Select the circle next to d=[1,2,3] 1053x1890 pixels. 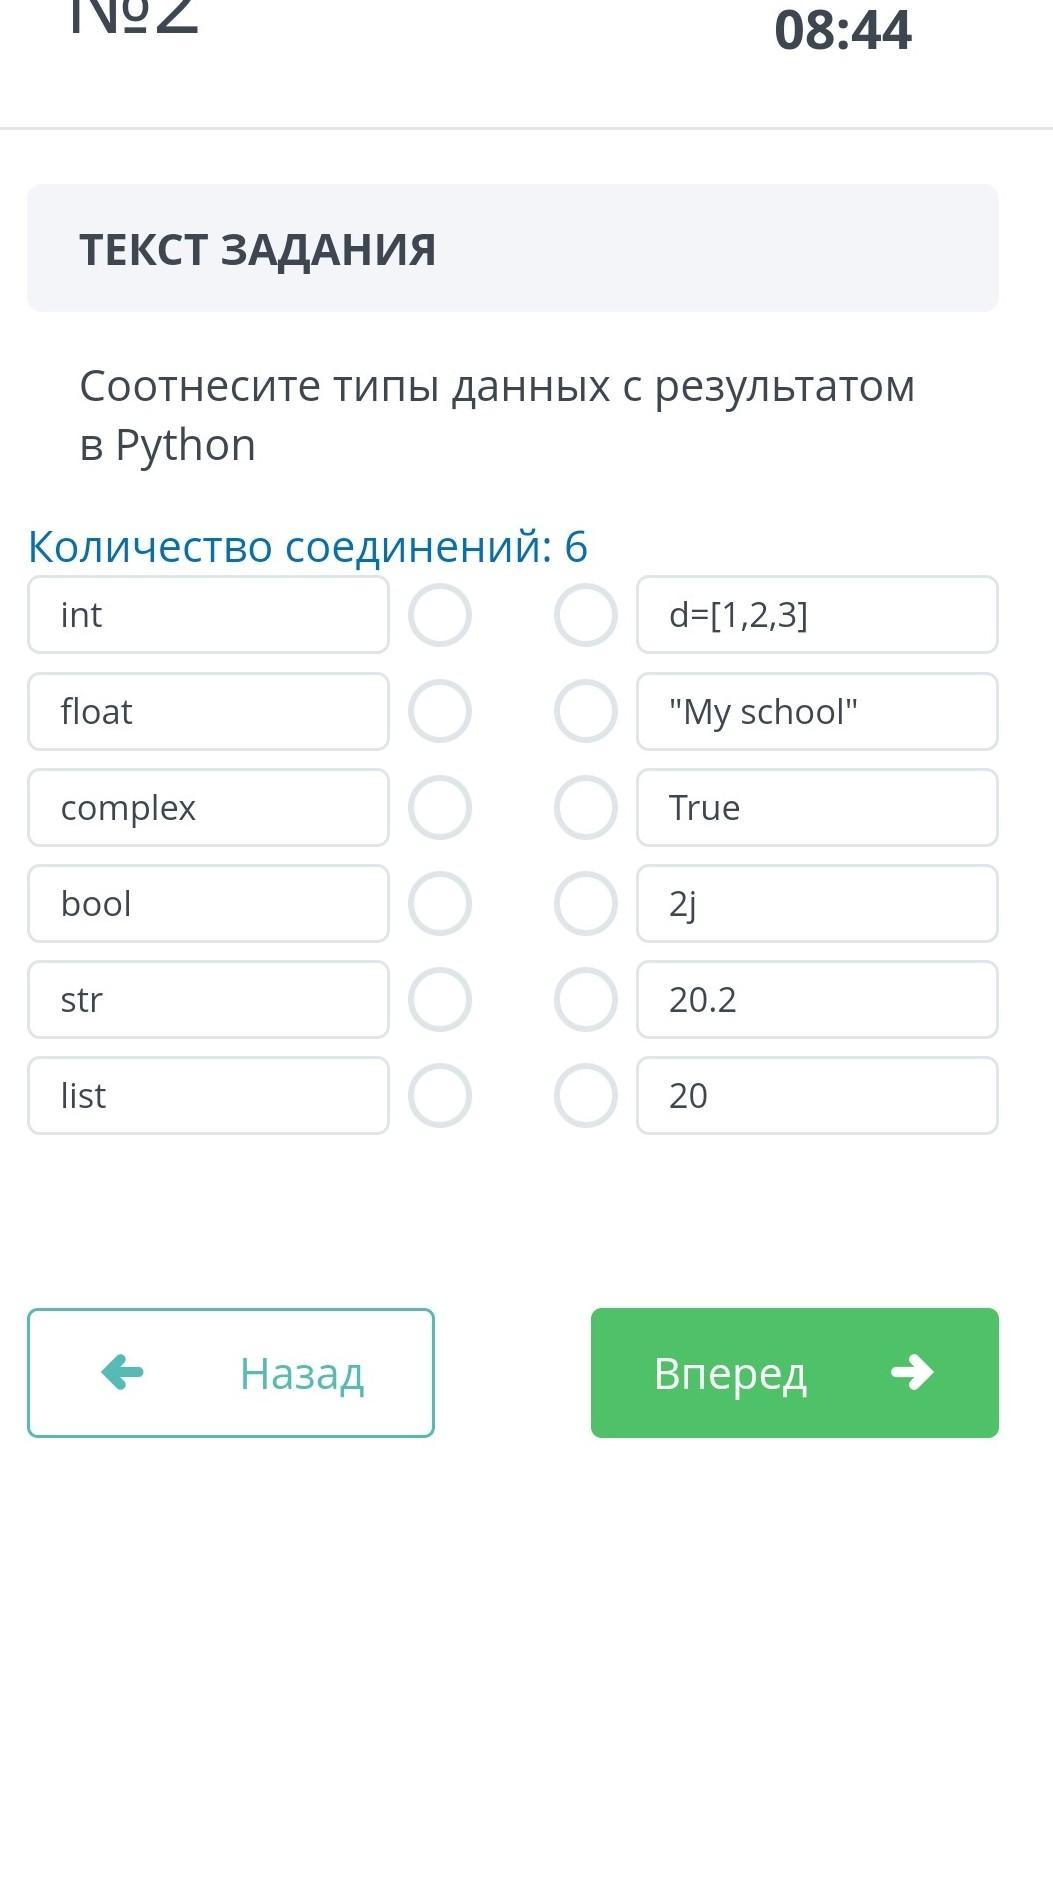pos(586,615)
